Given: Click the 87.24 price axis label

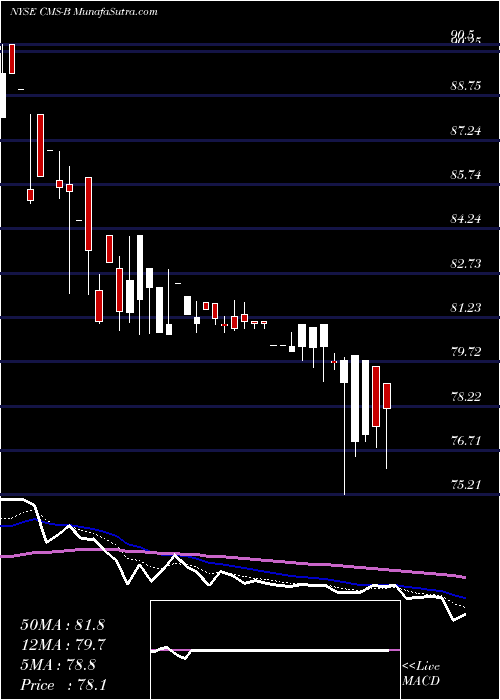Looking at the screenshot, I should point(466,130).
